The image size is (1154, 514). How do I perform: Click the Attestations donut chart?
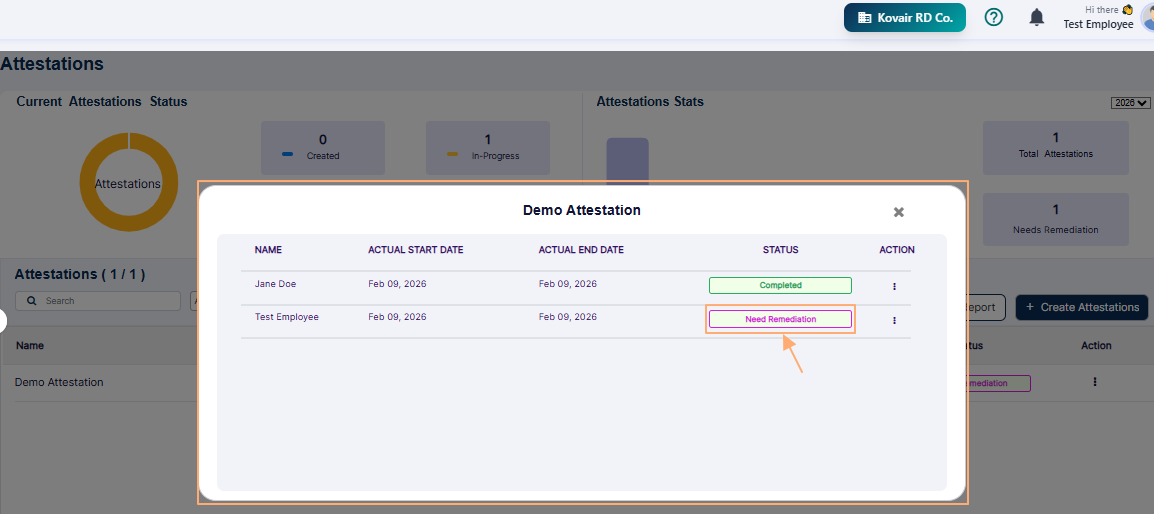[x=129, y=183]
